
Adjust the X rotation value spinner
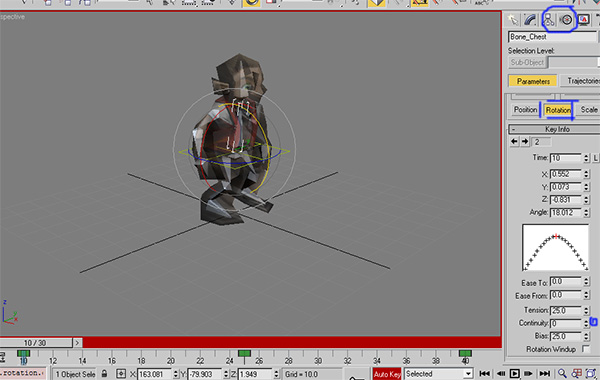click(586, 174)
